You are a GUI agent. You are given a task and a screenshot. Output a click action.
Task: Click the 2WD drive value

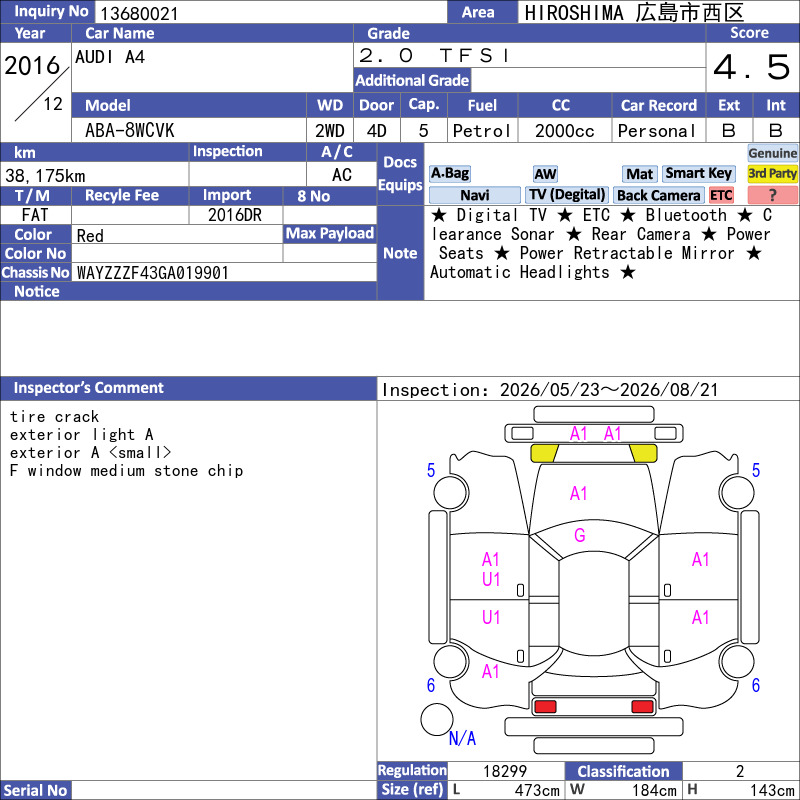[x=330, y=131]
